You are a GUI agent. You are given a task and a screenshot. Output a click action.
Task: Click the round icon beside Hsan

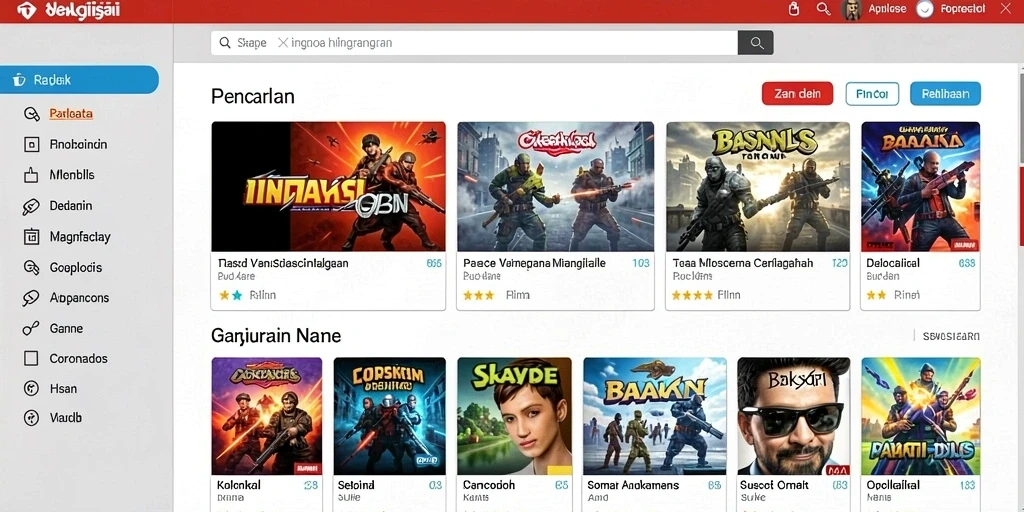pos(31,389)
